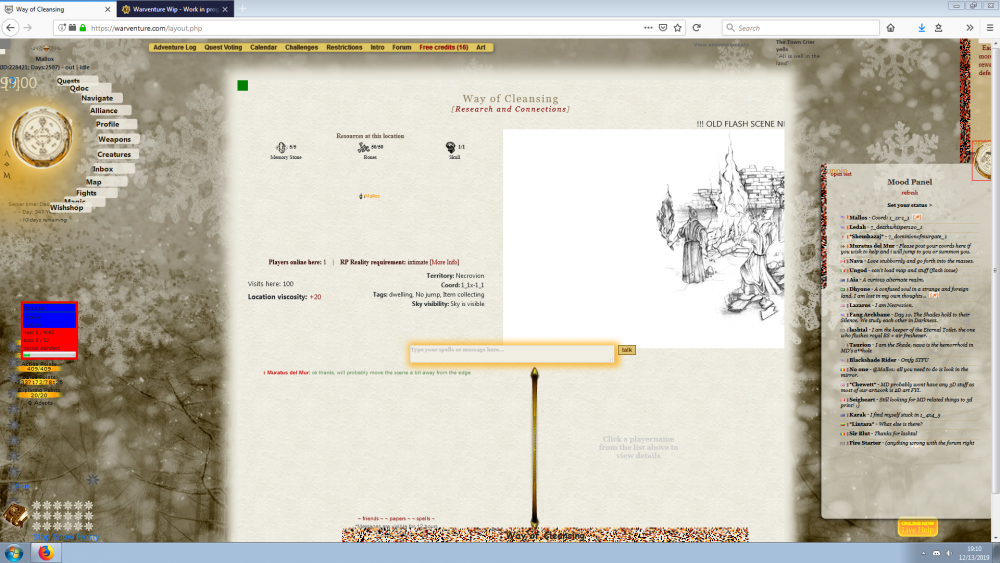The height and width of the screenshot is (563, 1000).
Task: Open the Intro menu item
Action: [378, 47]
